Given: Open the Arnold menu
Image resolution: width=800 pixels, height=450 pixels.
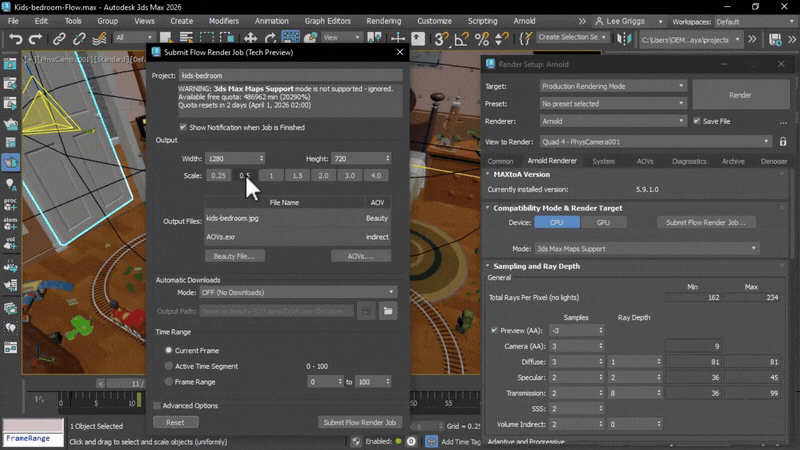Looking at the screenshot, I should tap(524, 21).
